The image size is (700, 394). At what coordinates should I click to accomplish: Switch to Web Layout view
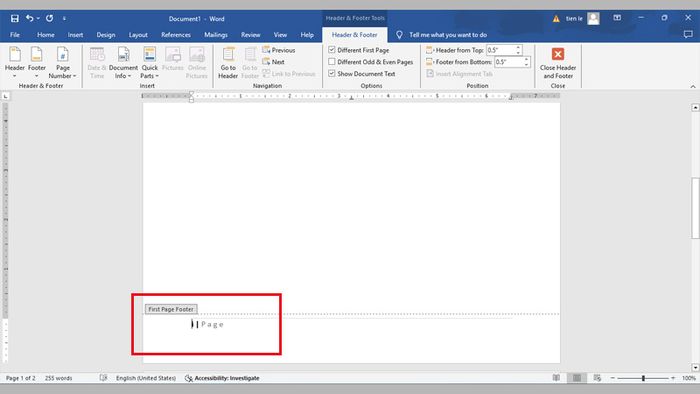point(597,378)
